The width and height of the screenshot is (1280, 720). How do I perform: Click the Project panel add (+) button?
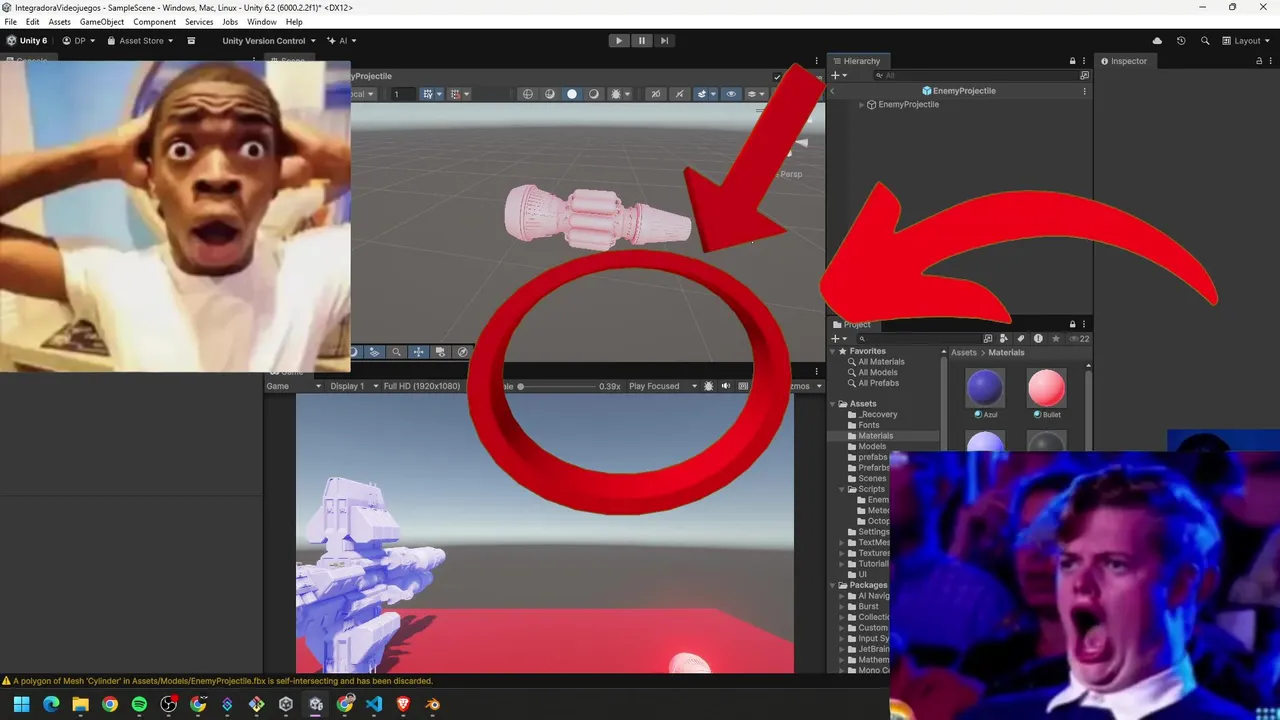point(838,339)
